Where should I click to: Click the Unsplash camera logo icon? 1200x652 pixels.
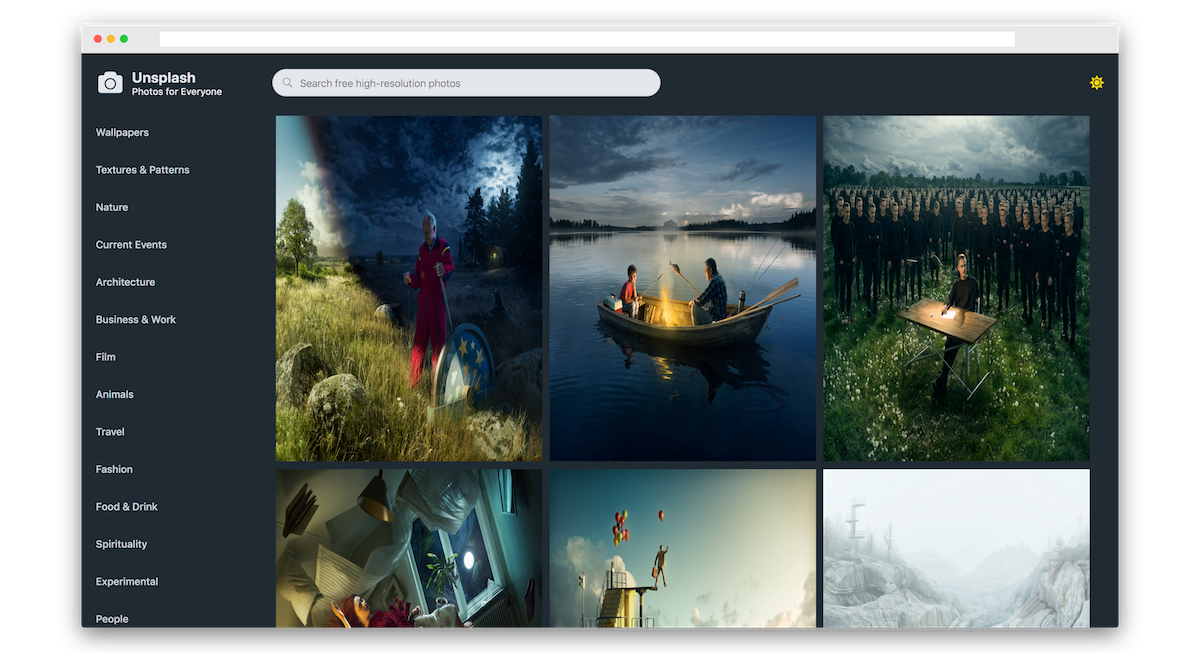(110, 83)
